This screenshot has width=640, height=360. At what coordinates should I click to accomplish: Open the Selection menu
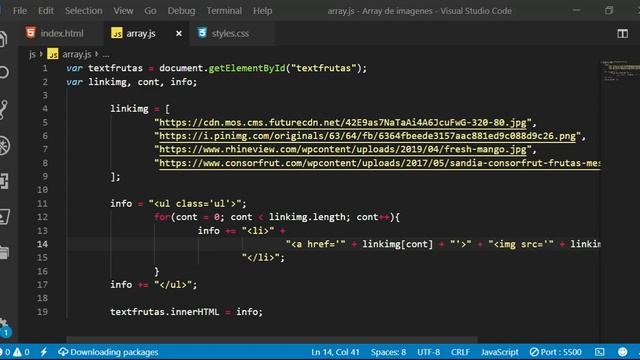(84, 11)
